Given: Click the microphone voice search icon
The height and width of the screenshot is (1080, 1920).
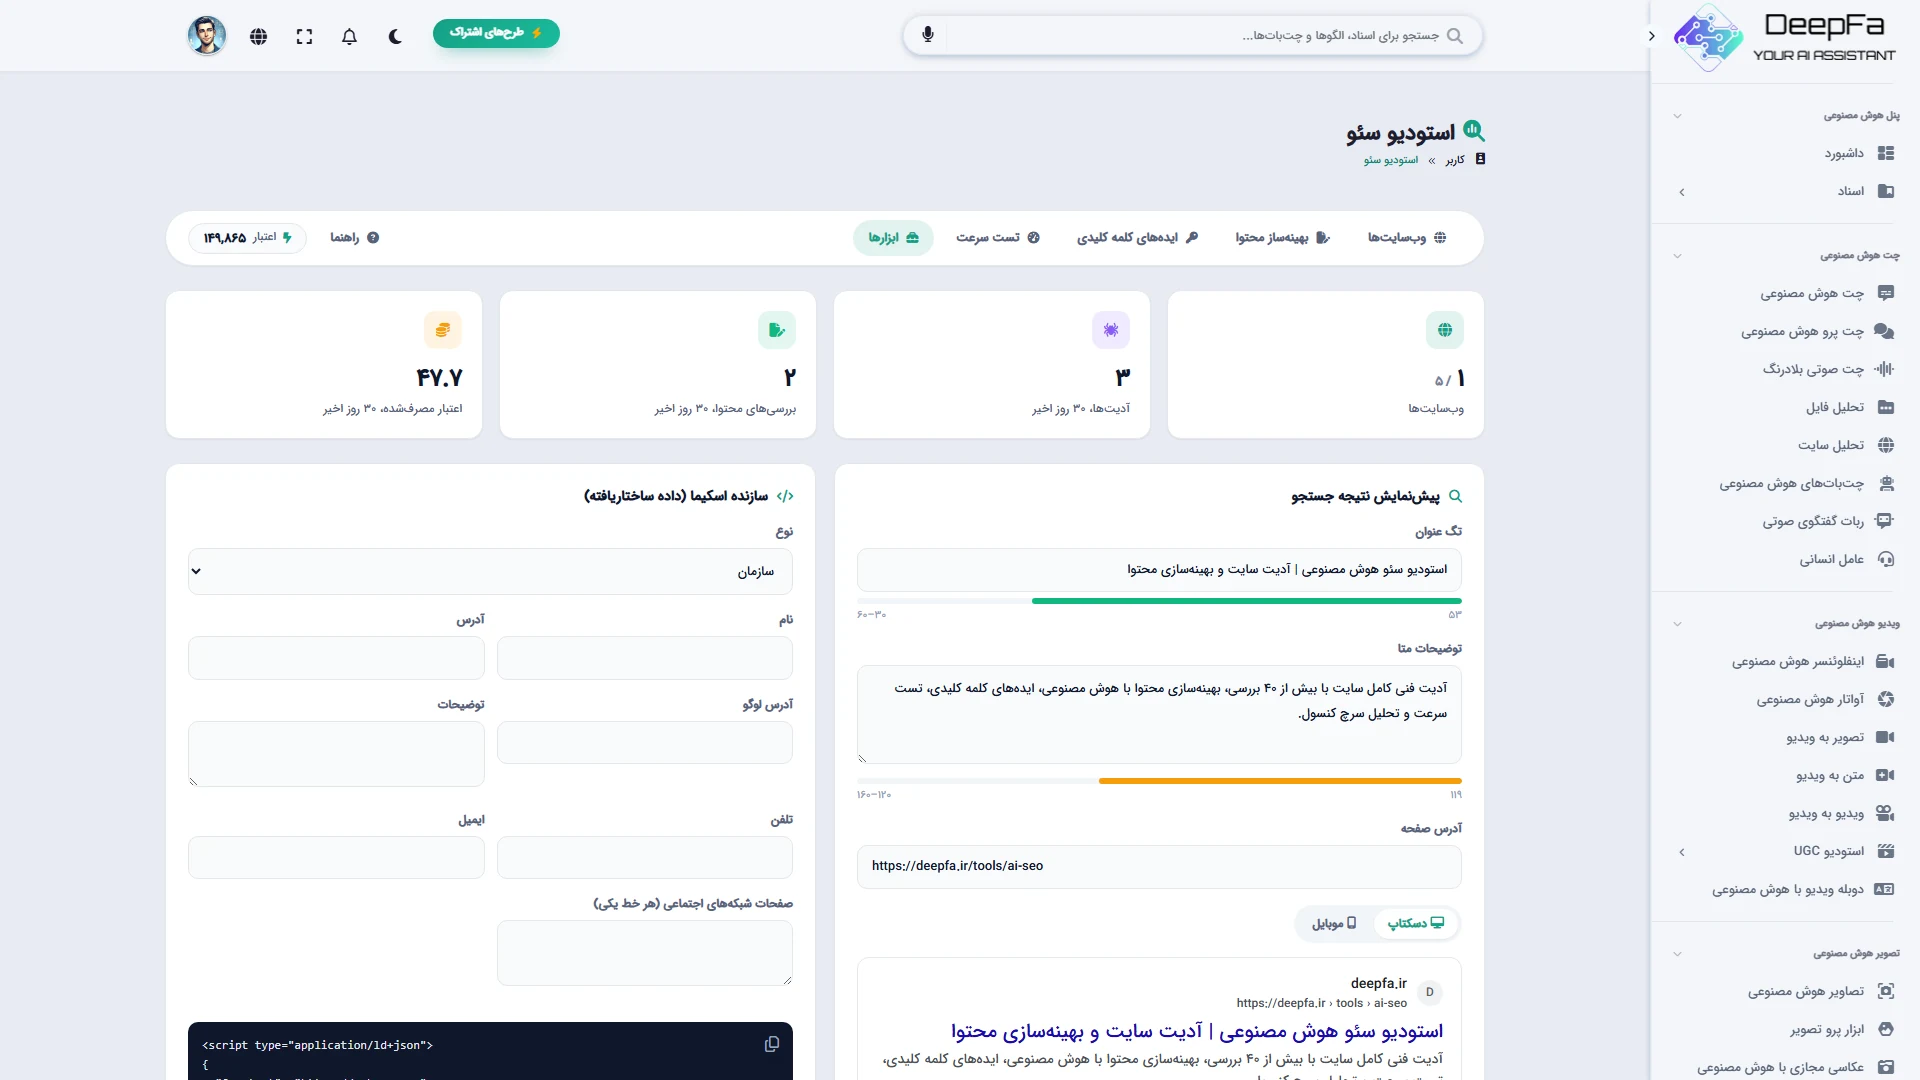Looking at the screenshot, I should tap(928, 35).
